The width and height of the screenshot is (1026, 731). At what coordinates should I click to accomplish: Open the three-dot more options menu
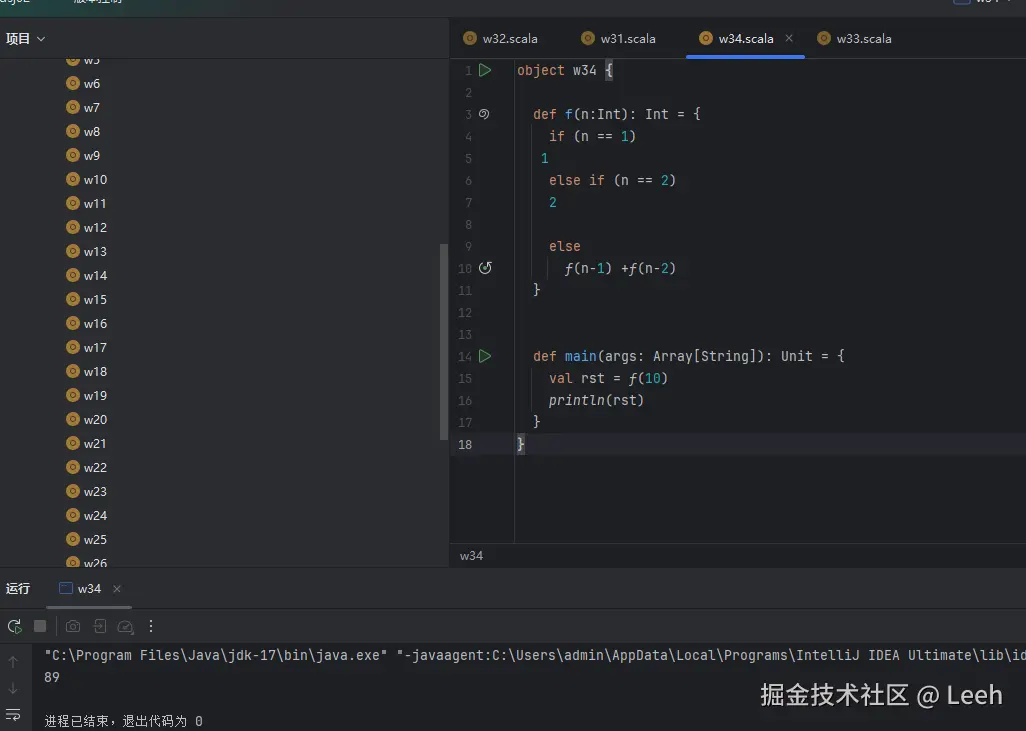(x=151, y=626)
